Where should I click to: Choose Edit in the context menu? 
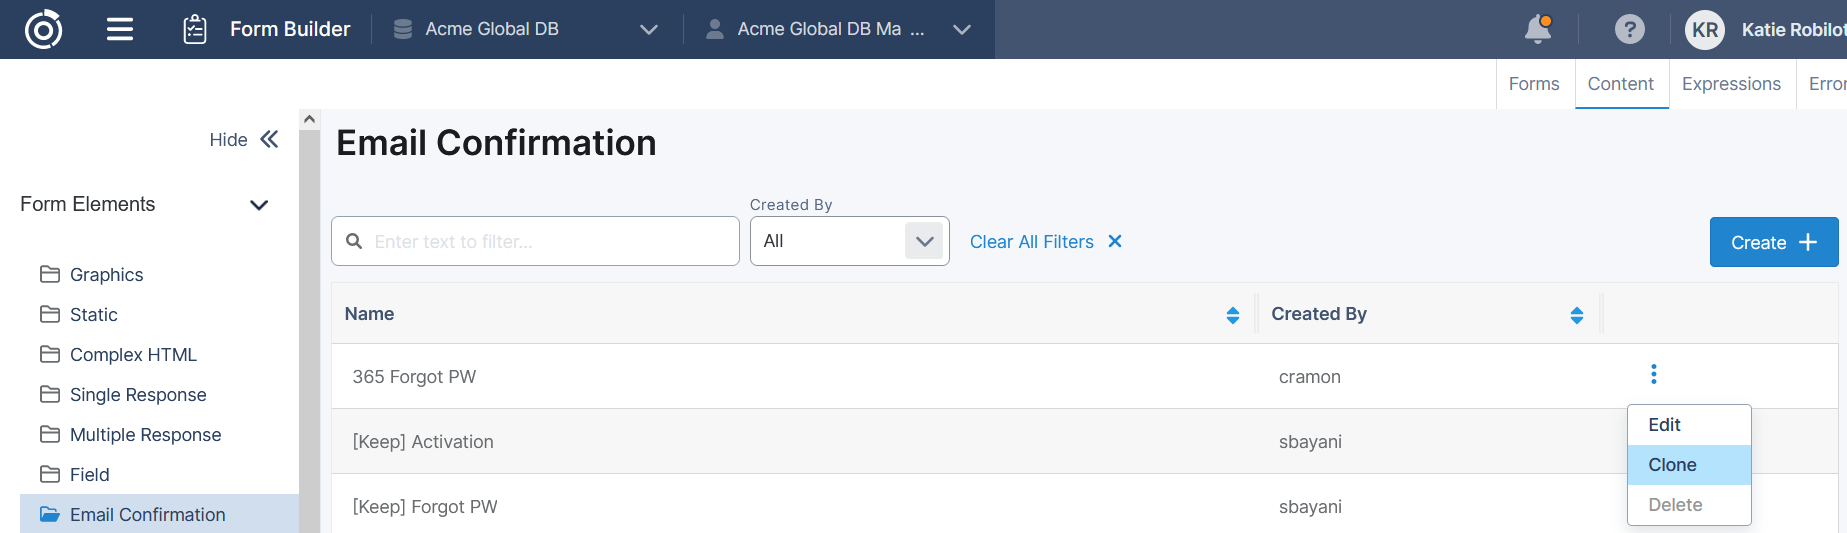[1664, 425]
